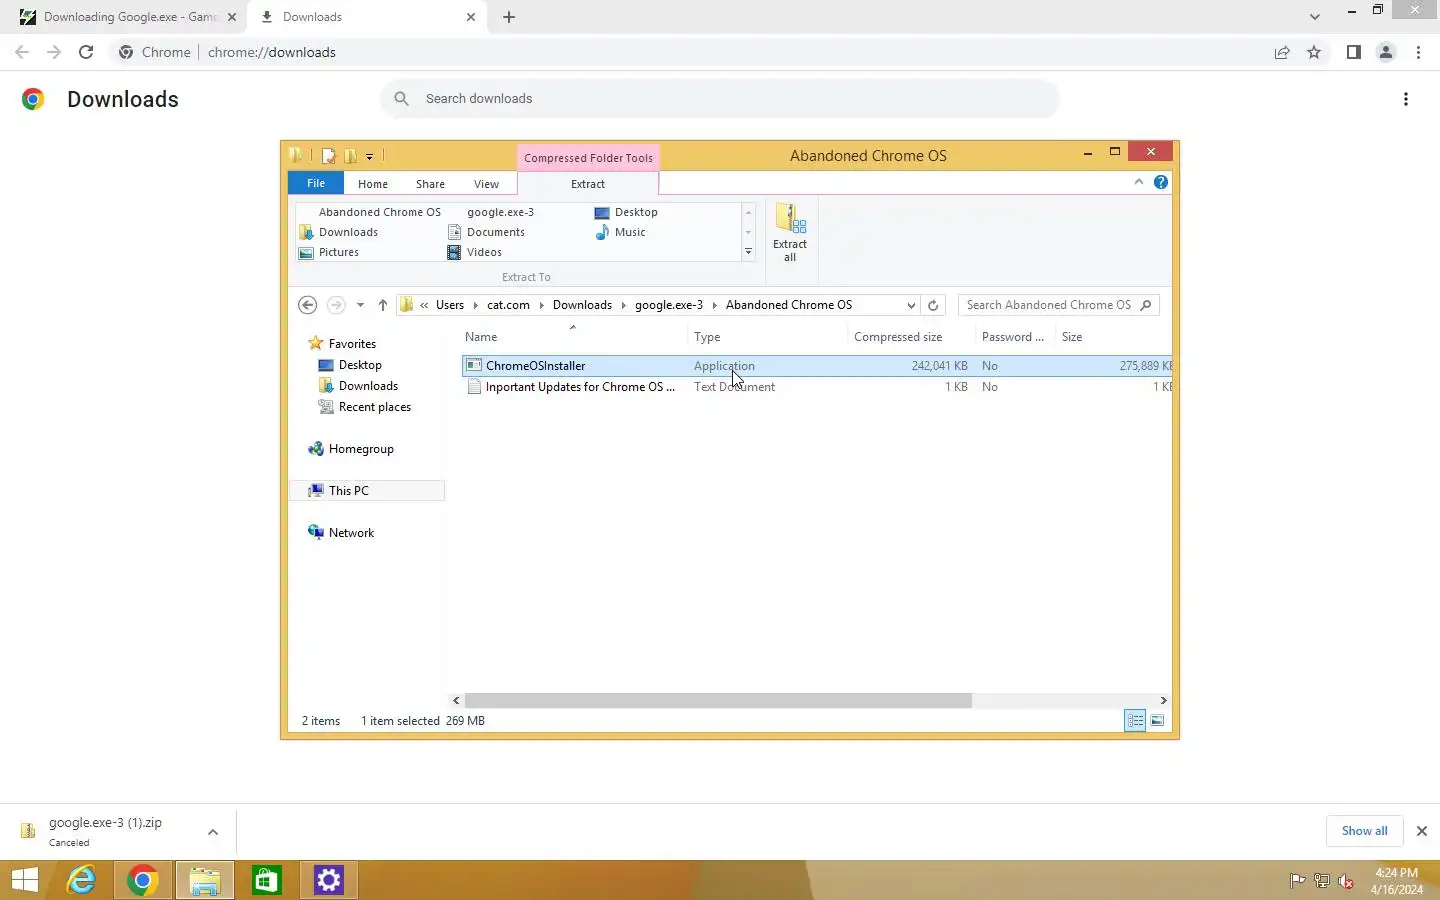Reload the Chrome downloads page

86,52
